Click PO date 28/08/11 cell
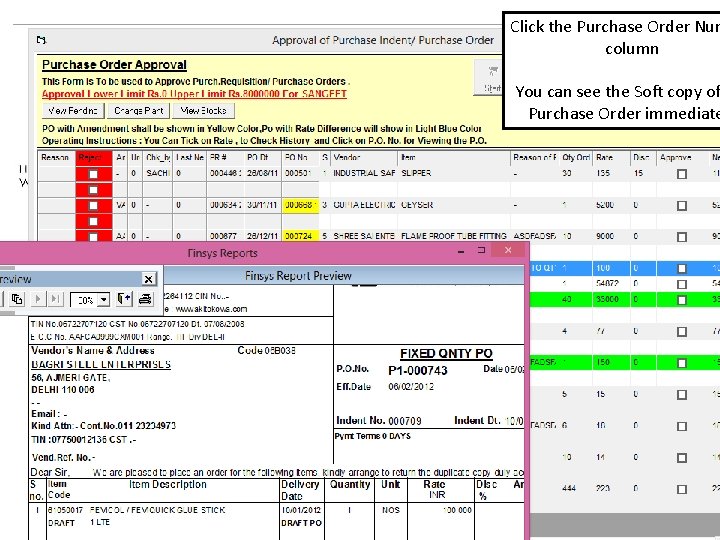Viewport: 720px width, 540px height. [x=262, y=174]
